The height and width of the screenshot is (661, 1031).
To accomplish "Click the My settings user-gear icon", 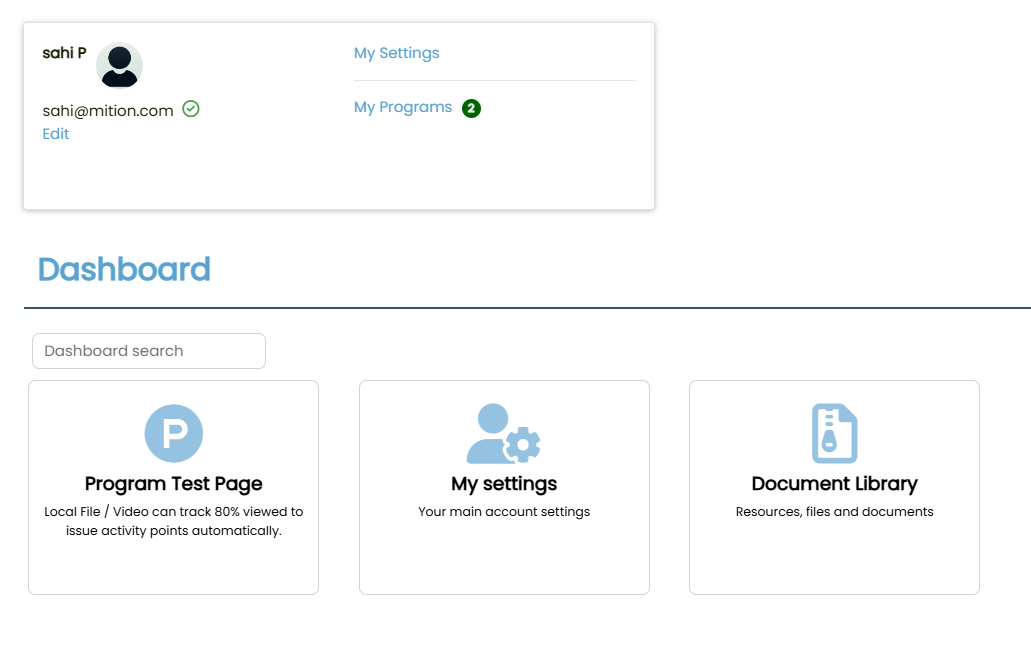I will point(504,434).
